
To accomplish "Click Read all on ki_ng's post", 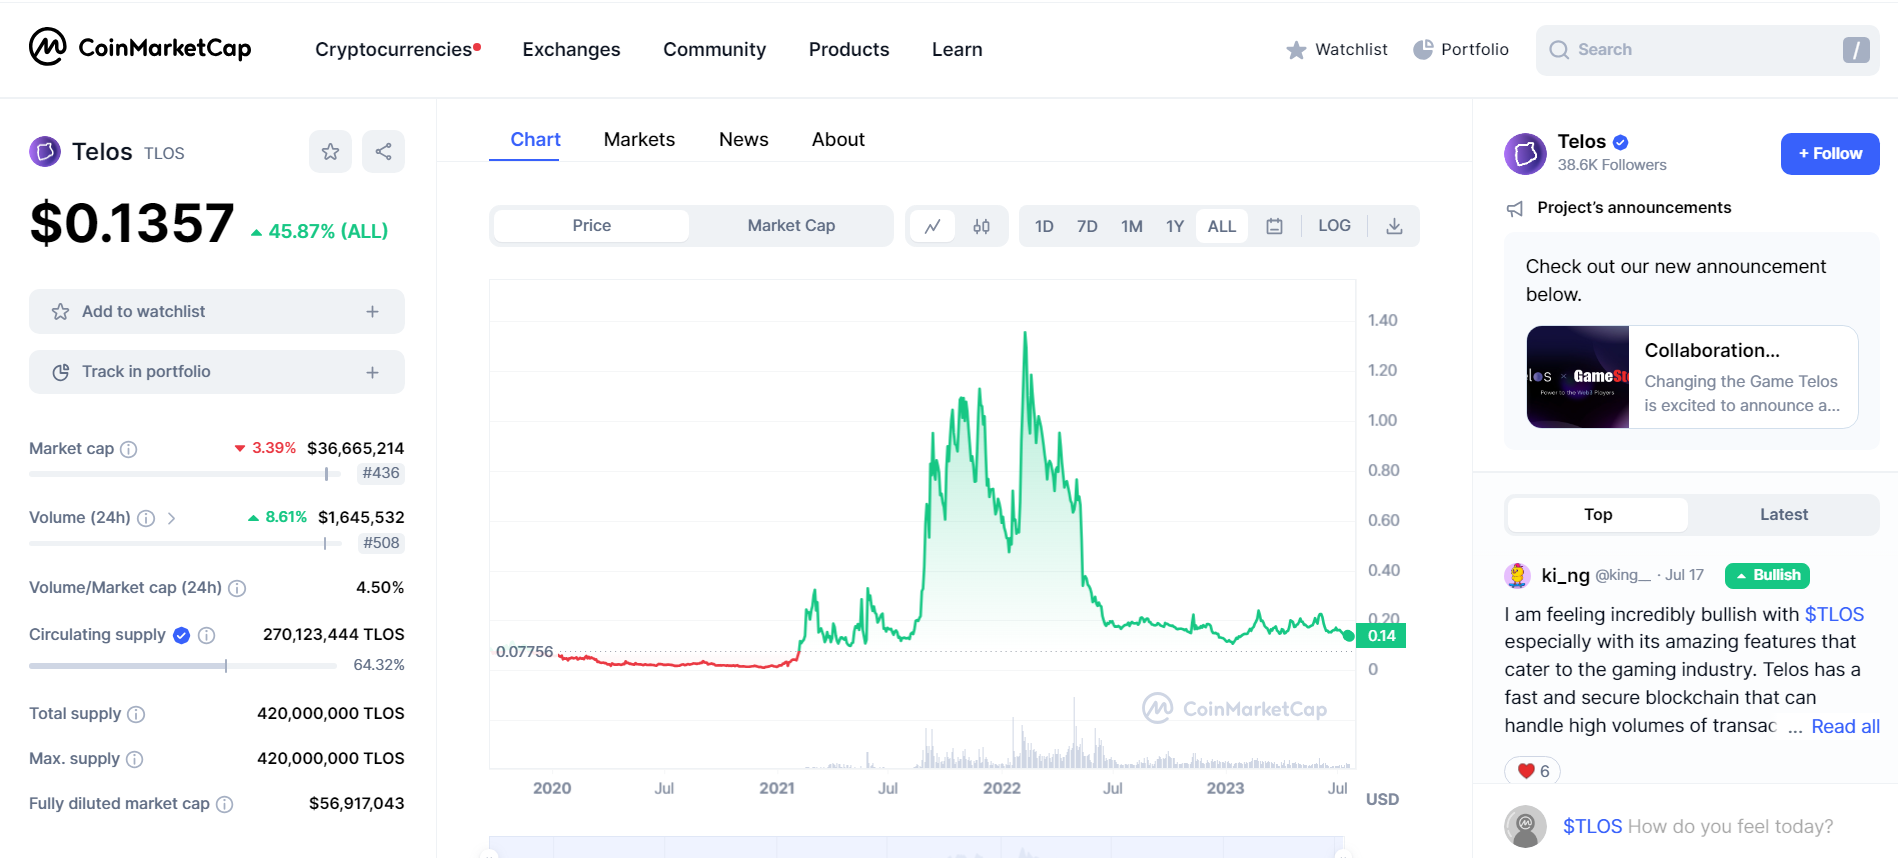I will (1845, 727).
